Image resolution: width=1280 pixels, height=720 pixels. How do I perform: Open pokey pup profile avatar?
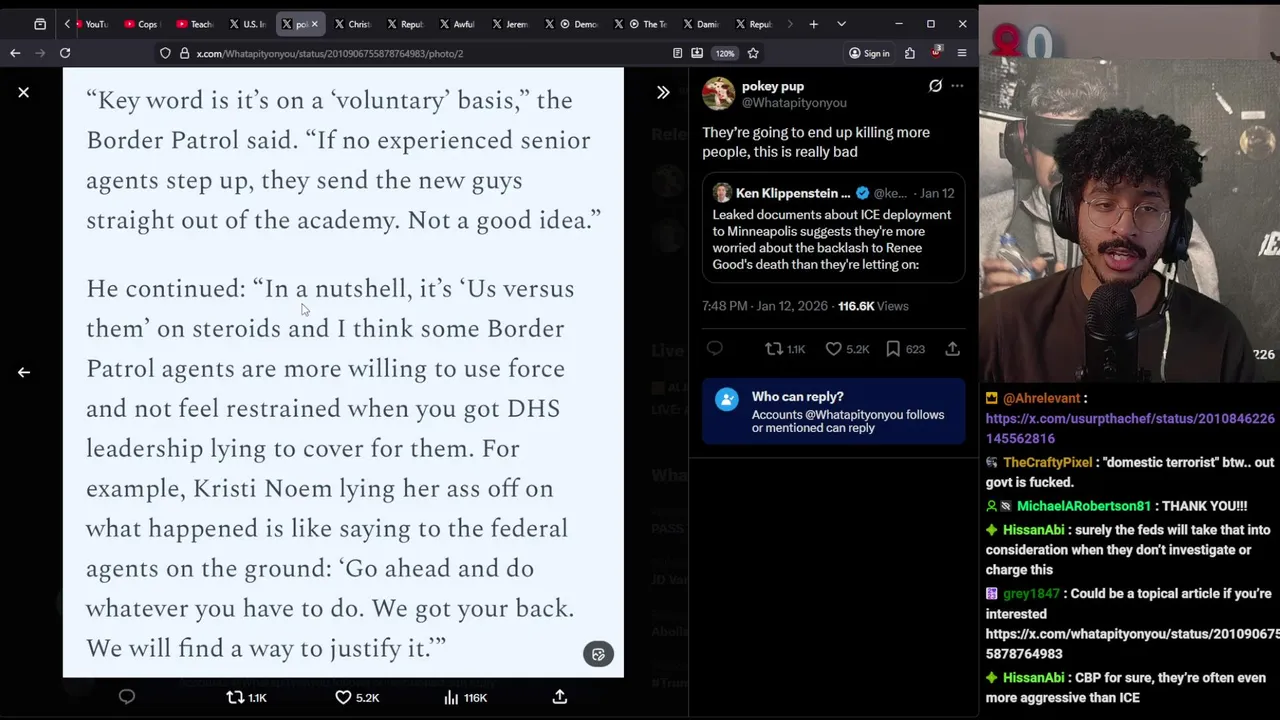pos(718,94)
